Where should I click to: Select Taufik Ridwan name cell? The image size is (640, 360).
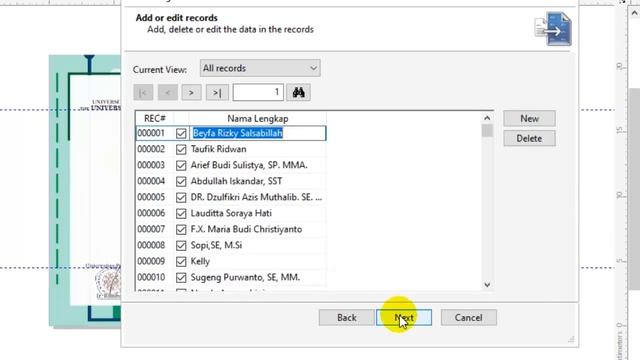[258, 149]
